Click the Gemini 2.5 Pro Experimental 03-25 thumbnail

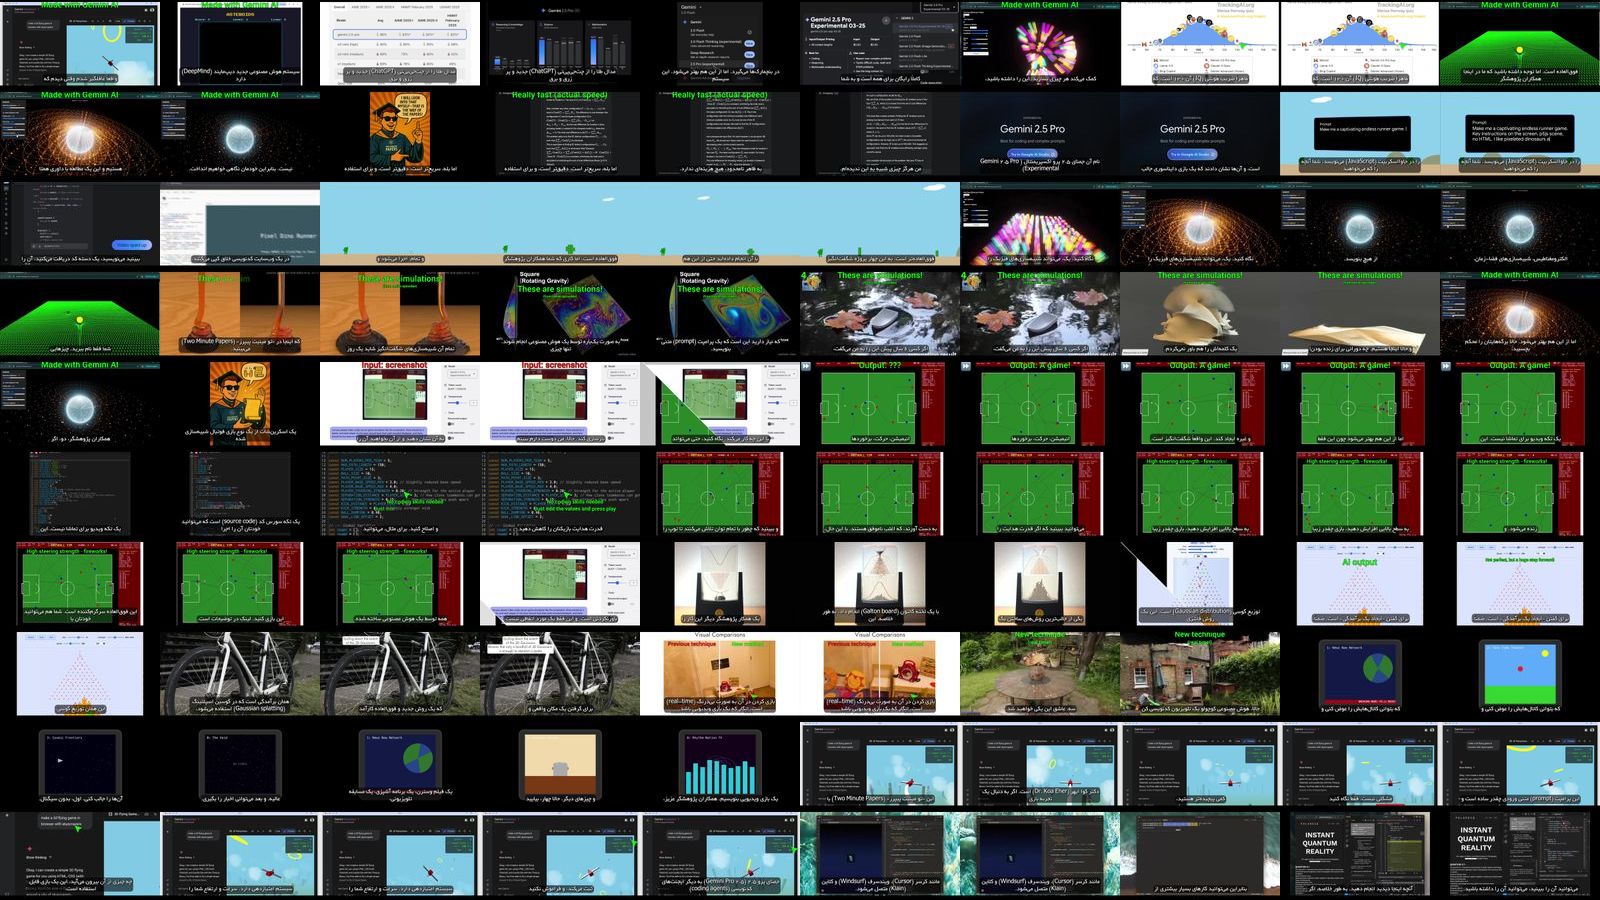click(879, 43)
